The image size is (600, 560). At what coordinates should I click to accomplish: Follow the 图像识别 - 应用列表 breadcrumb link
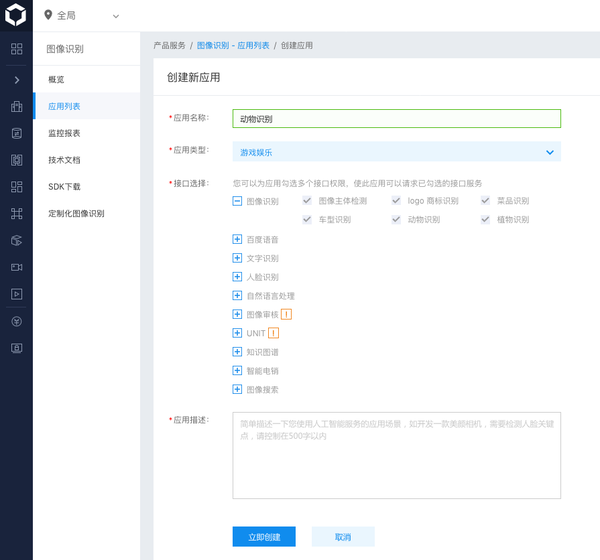233,46
